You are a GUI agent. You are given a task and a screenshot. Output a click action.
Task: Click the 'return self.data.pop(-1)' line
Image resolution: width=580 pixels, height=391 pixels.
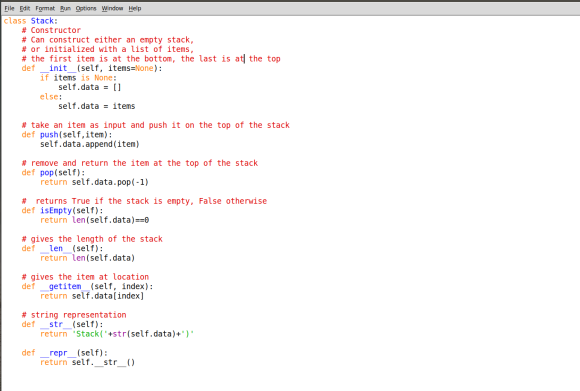(94, 182)
